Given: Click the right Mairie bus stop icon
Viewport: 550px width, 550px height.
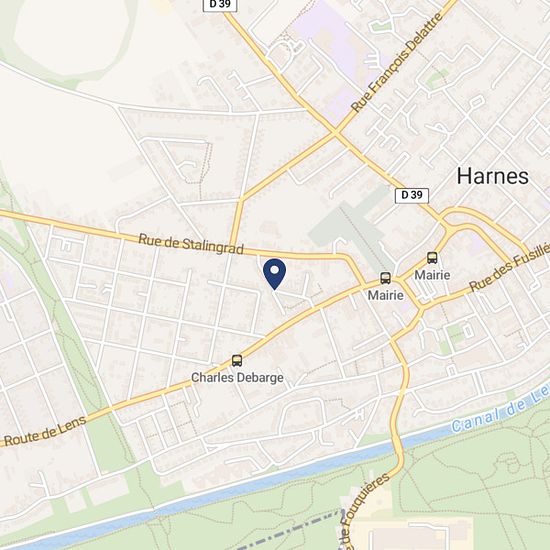Looking at the screenshot, I should pos(432,258).
